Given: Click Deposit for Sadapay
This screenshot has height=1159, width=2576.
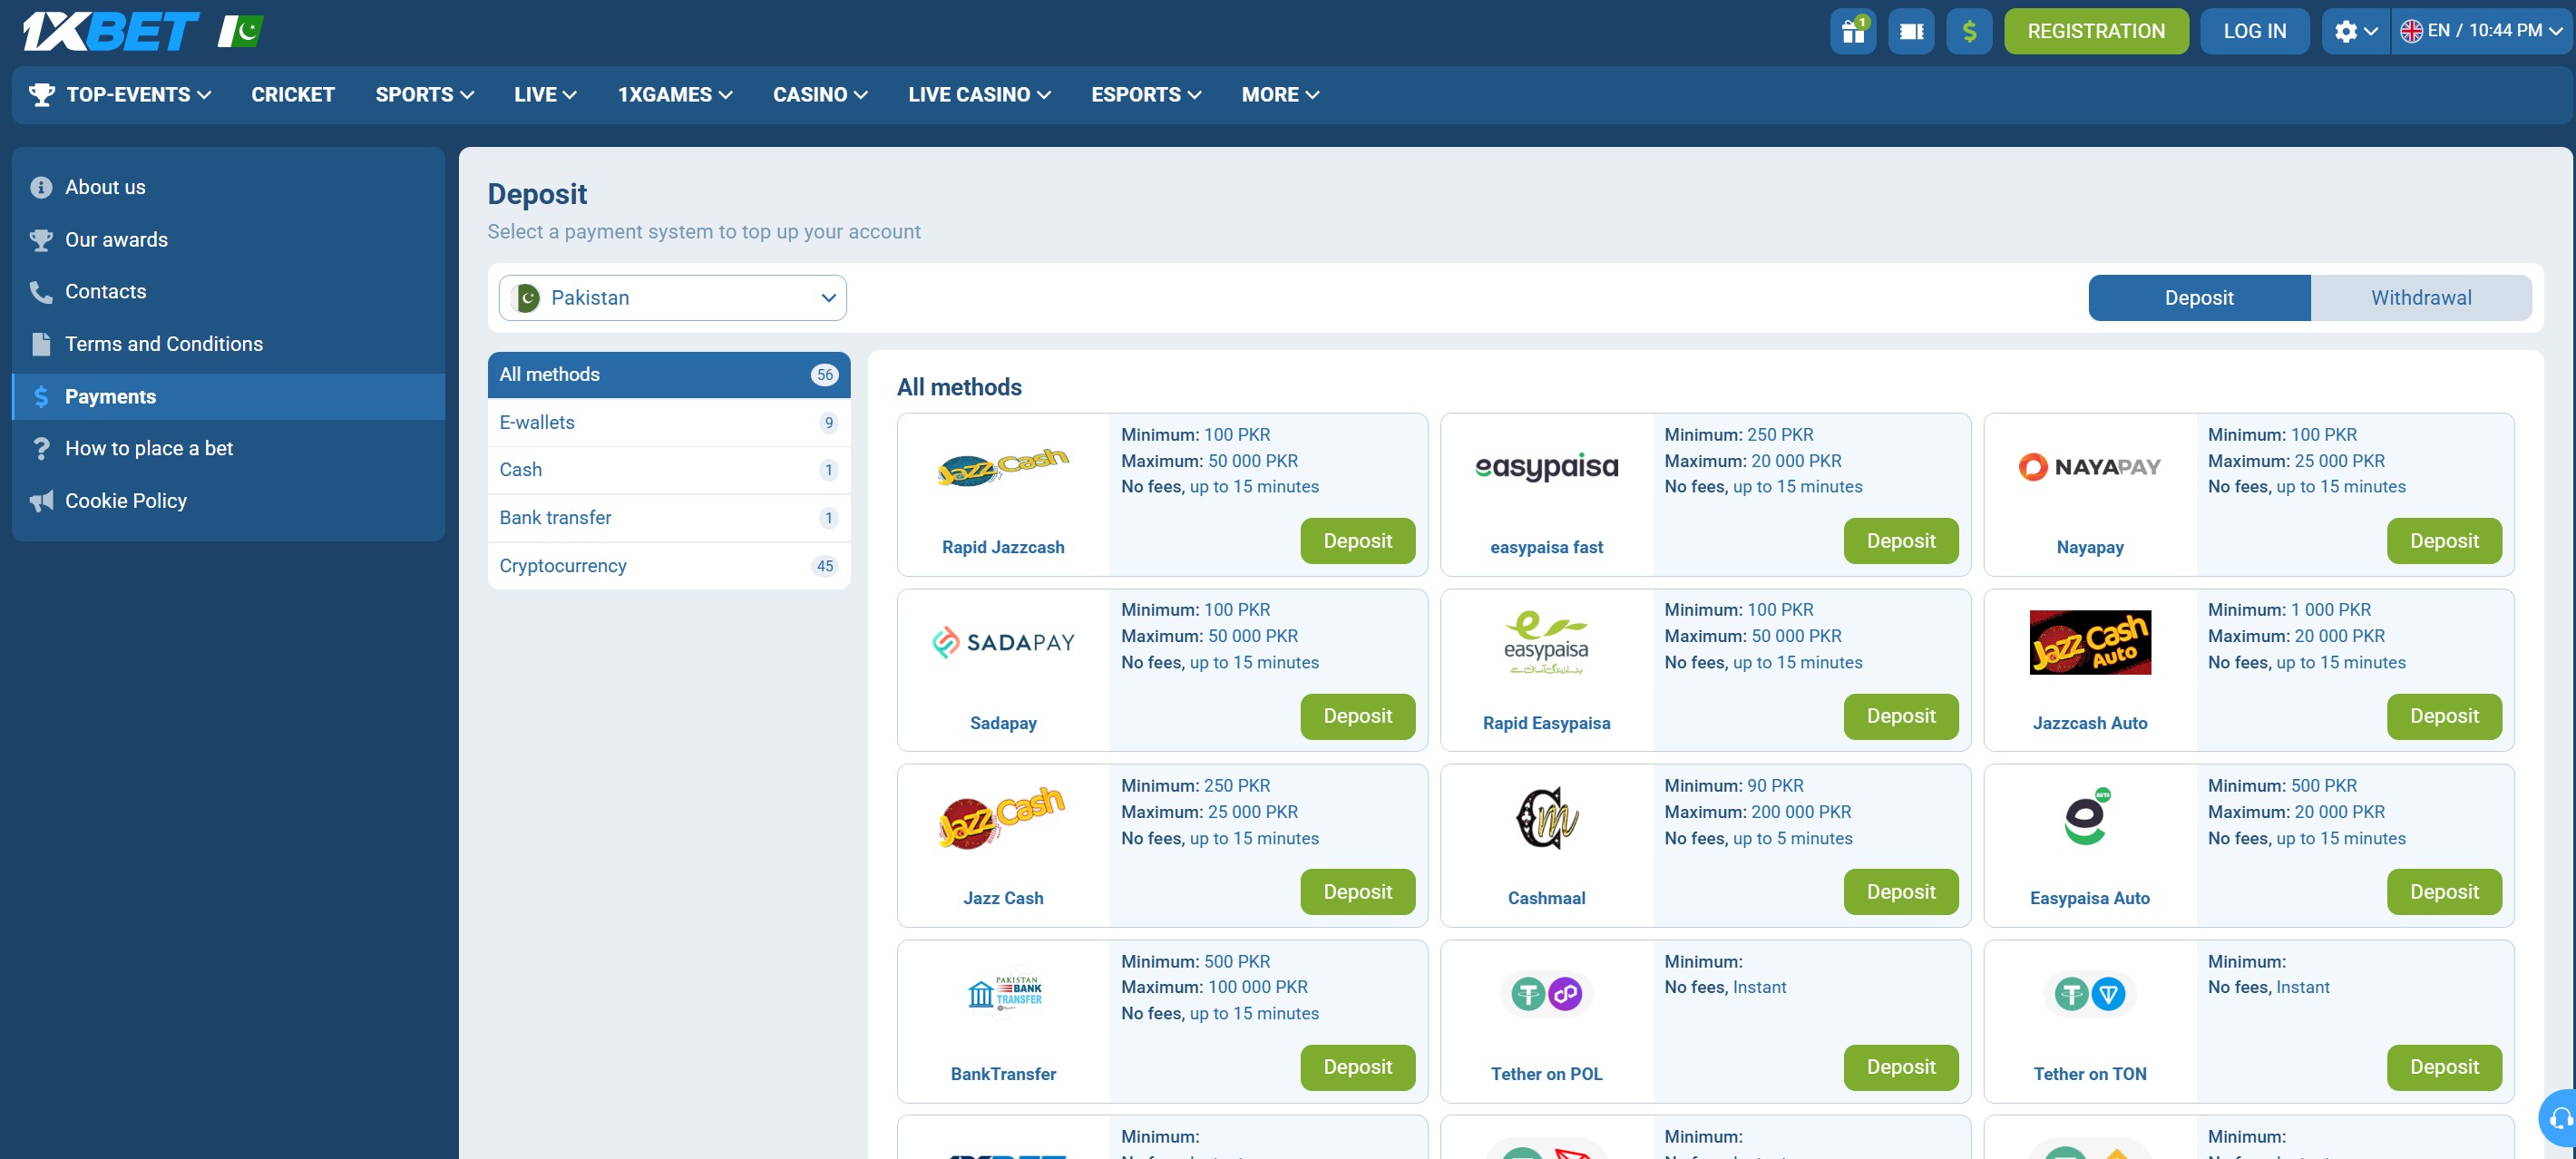Looking at the screenshot, I should (x=1357, y=717).
